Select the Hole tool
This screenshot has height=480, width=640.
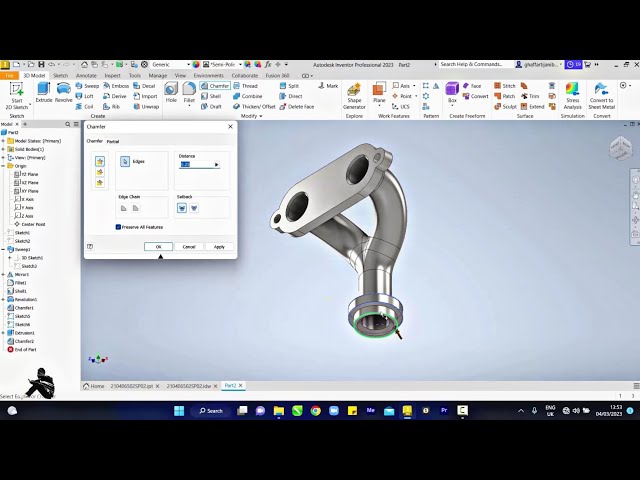click(x=171, y=92)
